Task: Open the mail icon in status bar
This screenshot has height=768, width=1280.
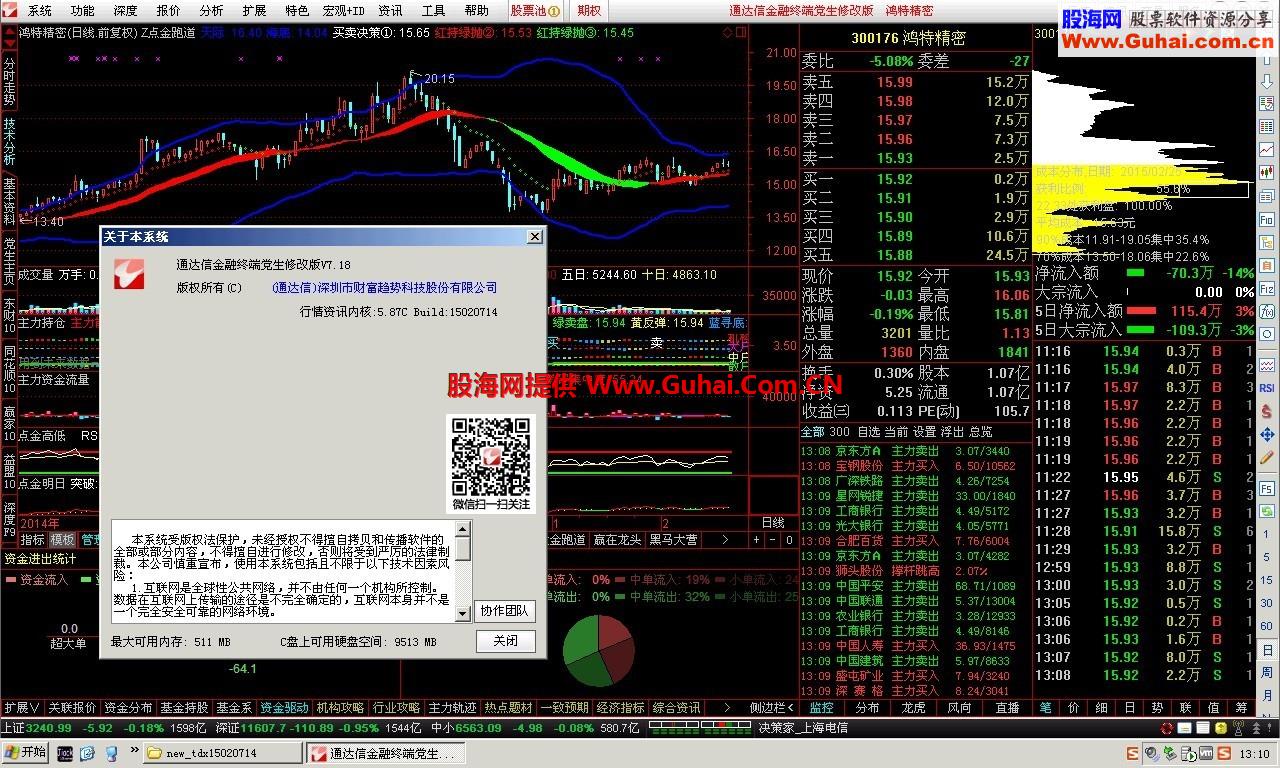Action: click(x=1184, y=728)
